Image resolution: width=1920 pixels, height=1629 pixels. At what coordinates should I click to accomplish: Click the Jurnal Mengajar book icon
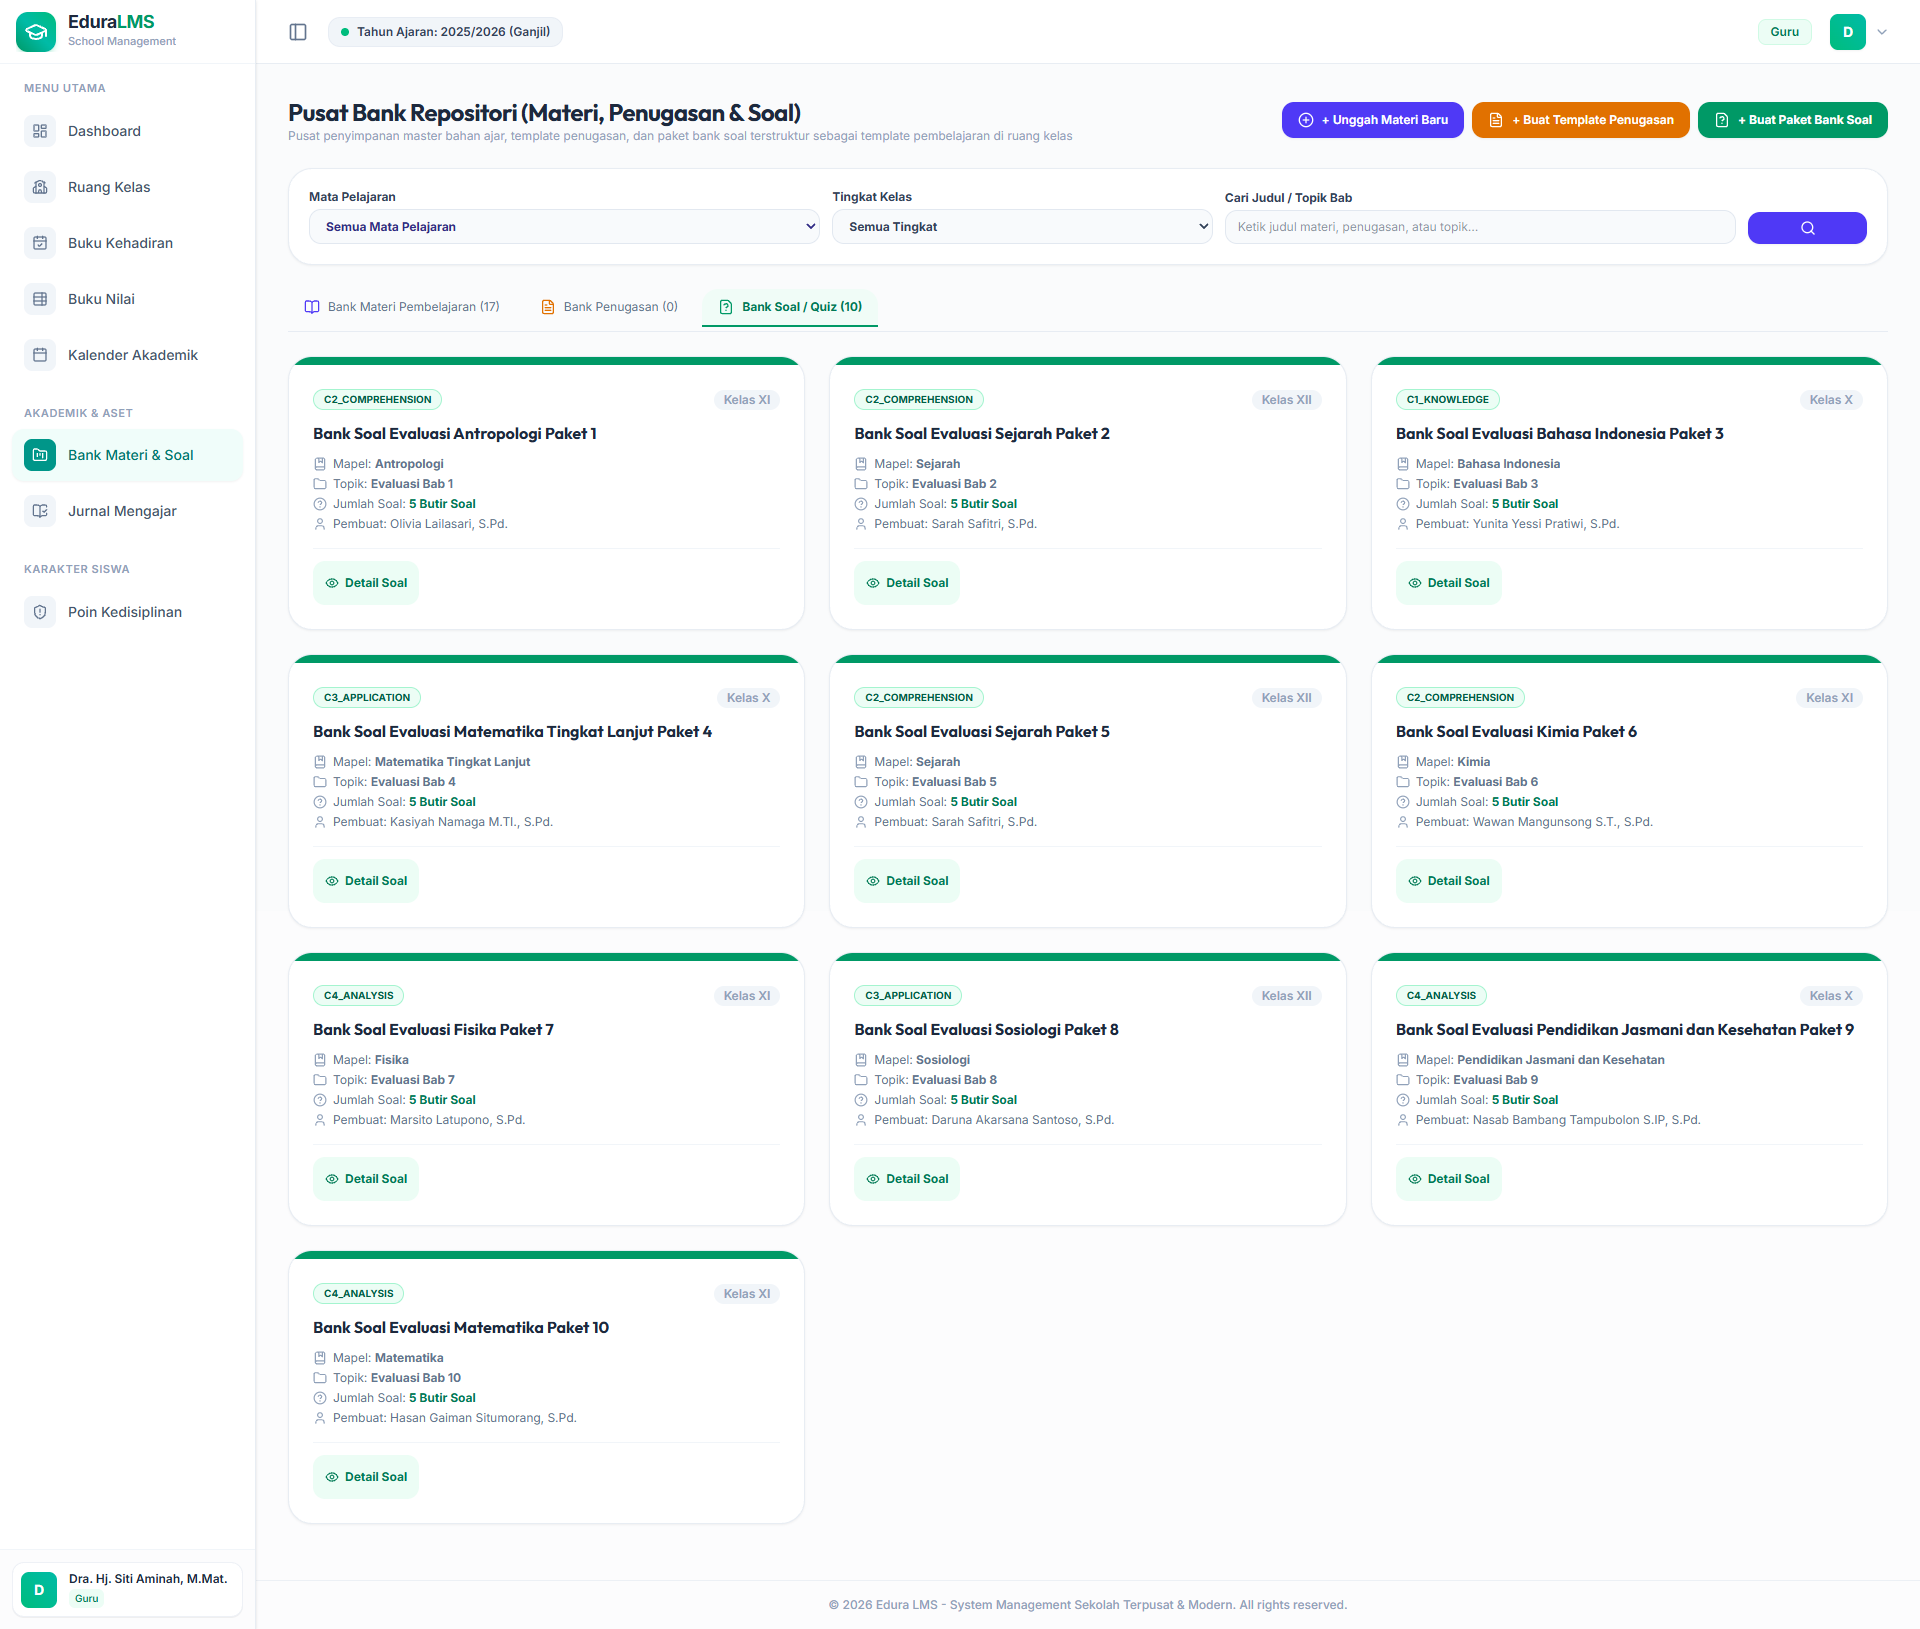click(40, 511)
